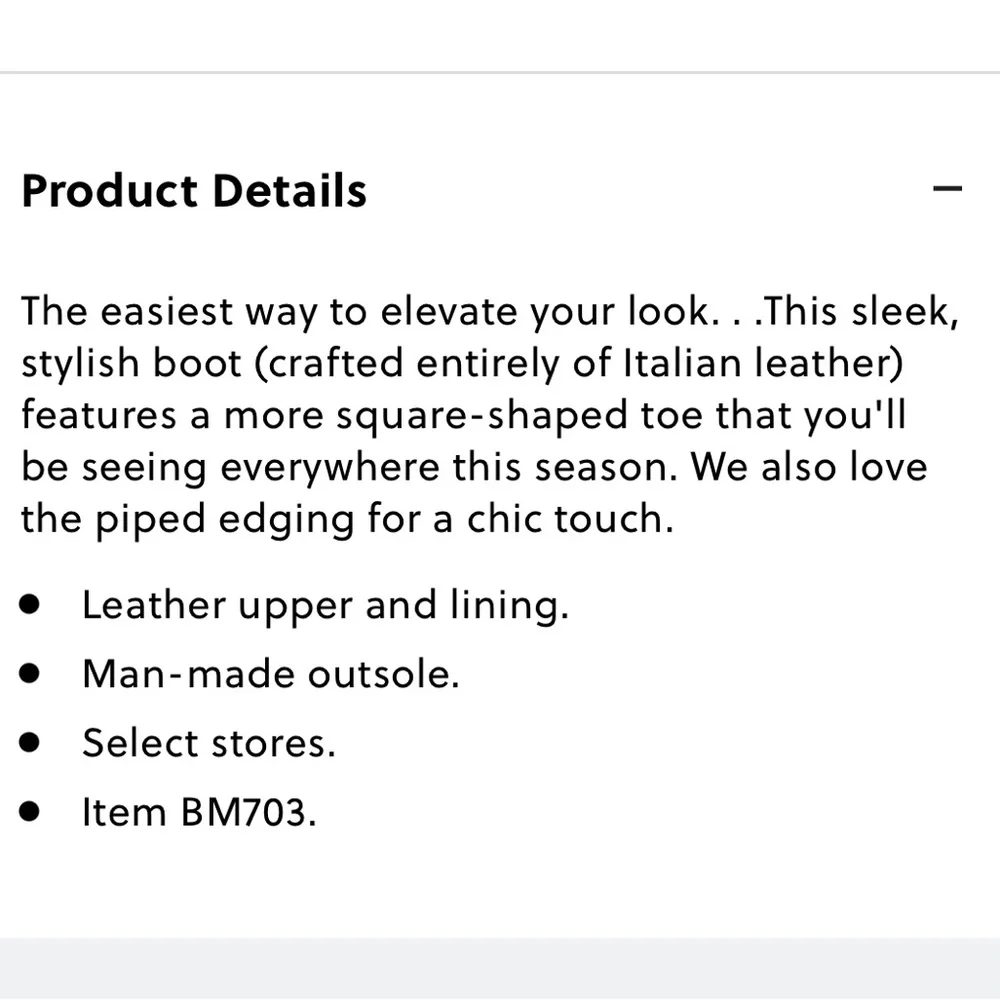Click the "Select stores" list item
This screenshot has height=1000, width=1000.
[208, 743]
